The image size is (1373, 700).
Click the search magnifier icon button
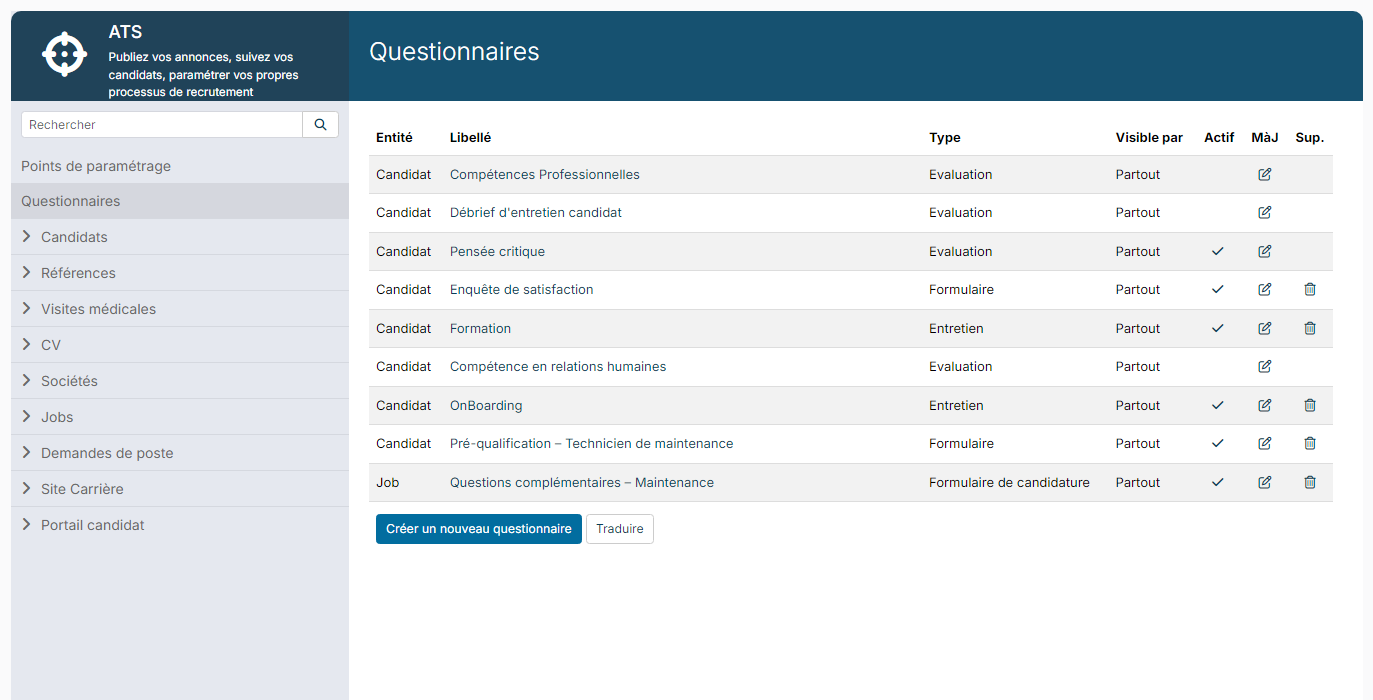point(320,125)
